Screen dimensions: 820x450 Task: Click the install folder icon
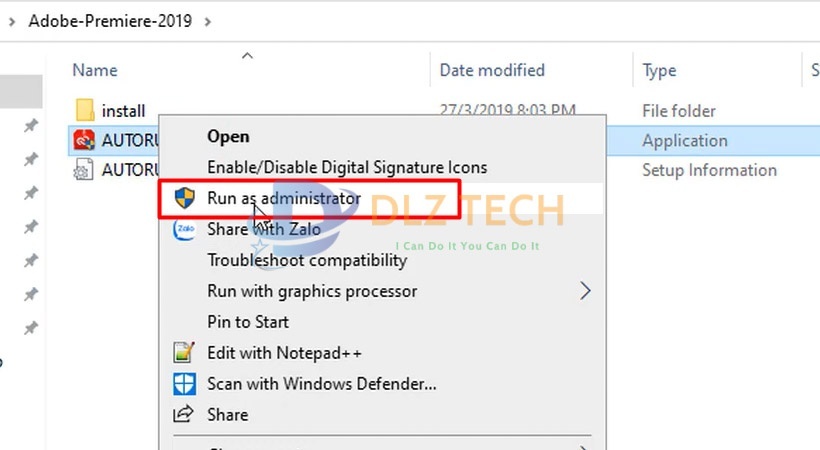click(x=85, y=110)
